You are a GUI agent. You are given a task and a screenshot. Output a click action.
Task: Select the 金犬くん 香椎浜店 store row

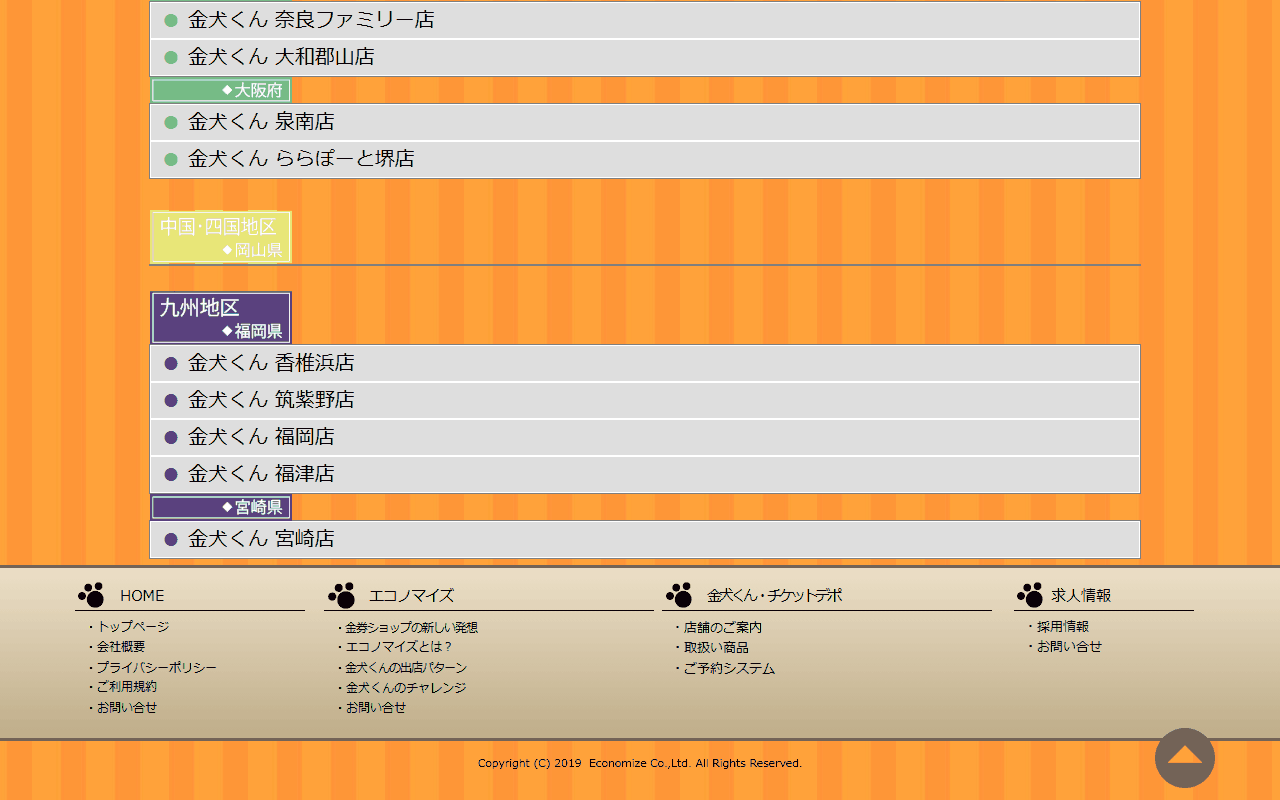[x=645, y=363]
